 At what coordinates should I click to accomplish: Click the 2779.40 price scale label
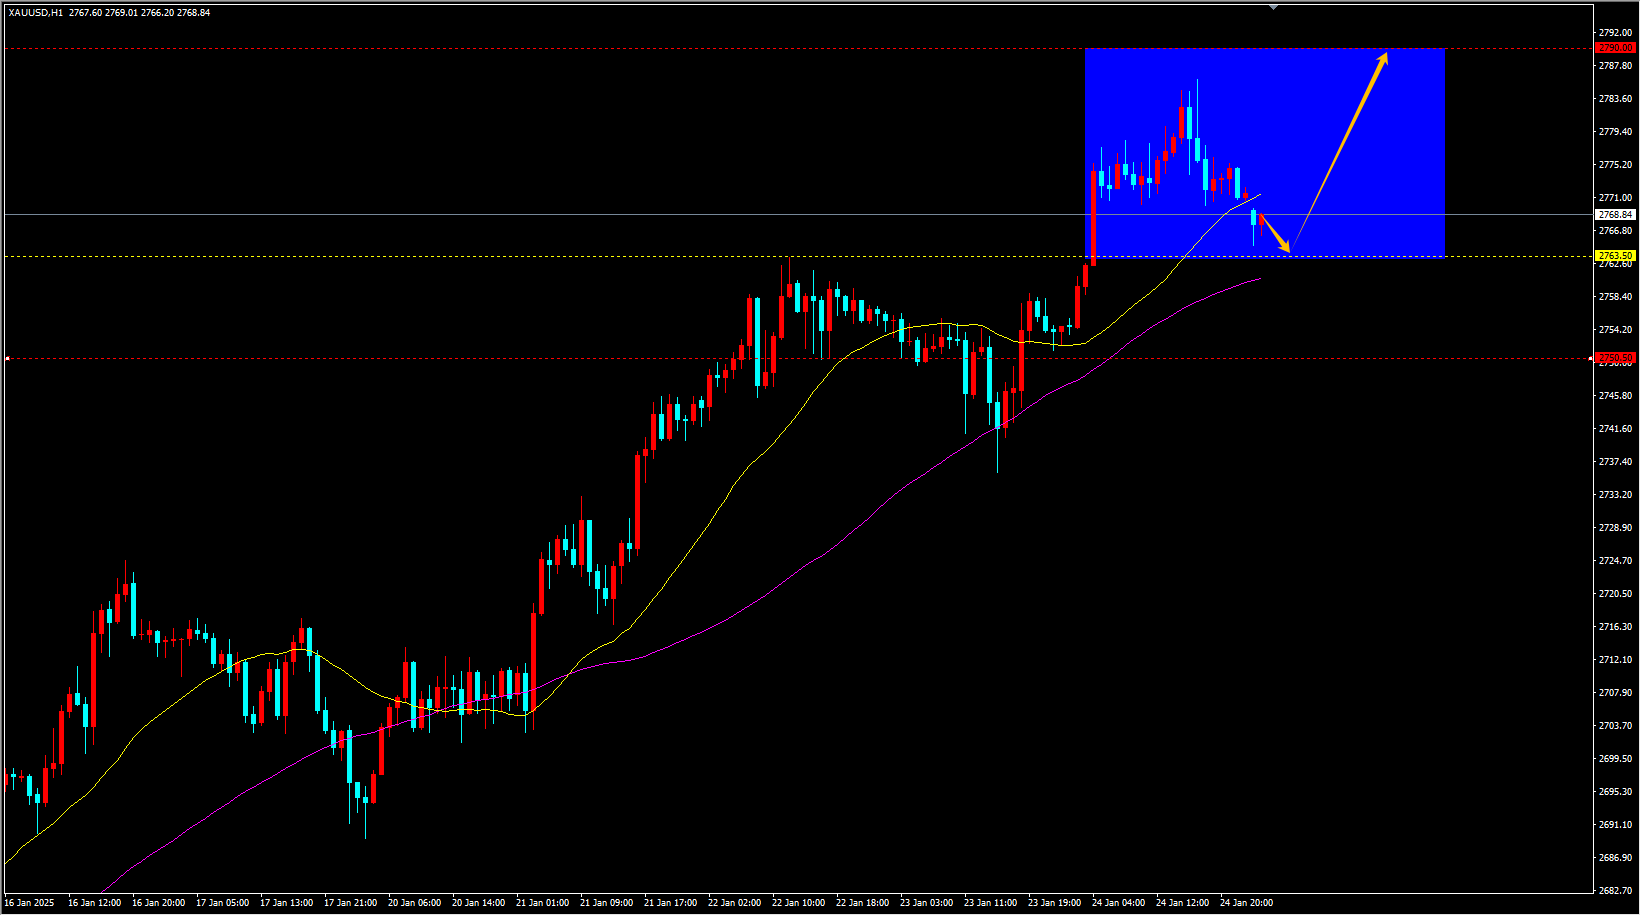click(x=1616, y=132)
